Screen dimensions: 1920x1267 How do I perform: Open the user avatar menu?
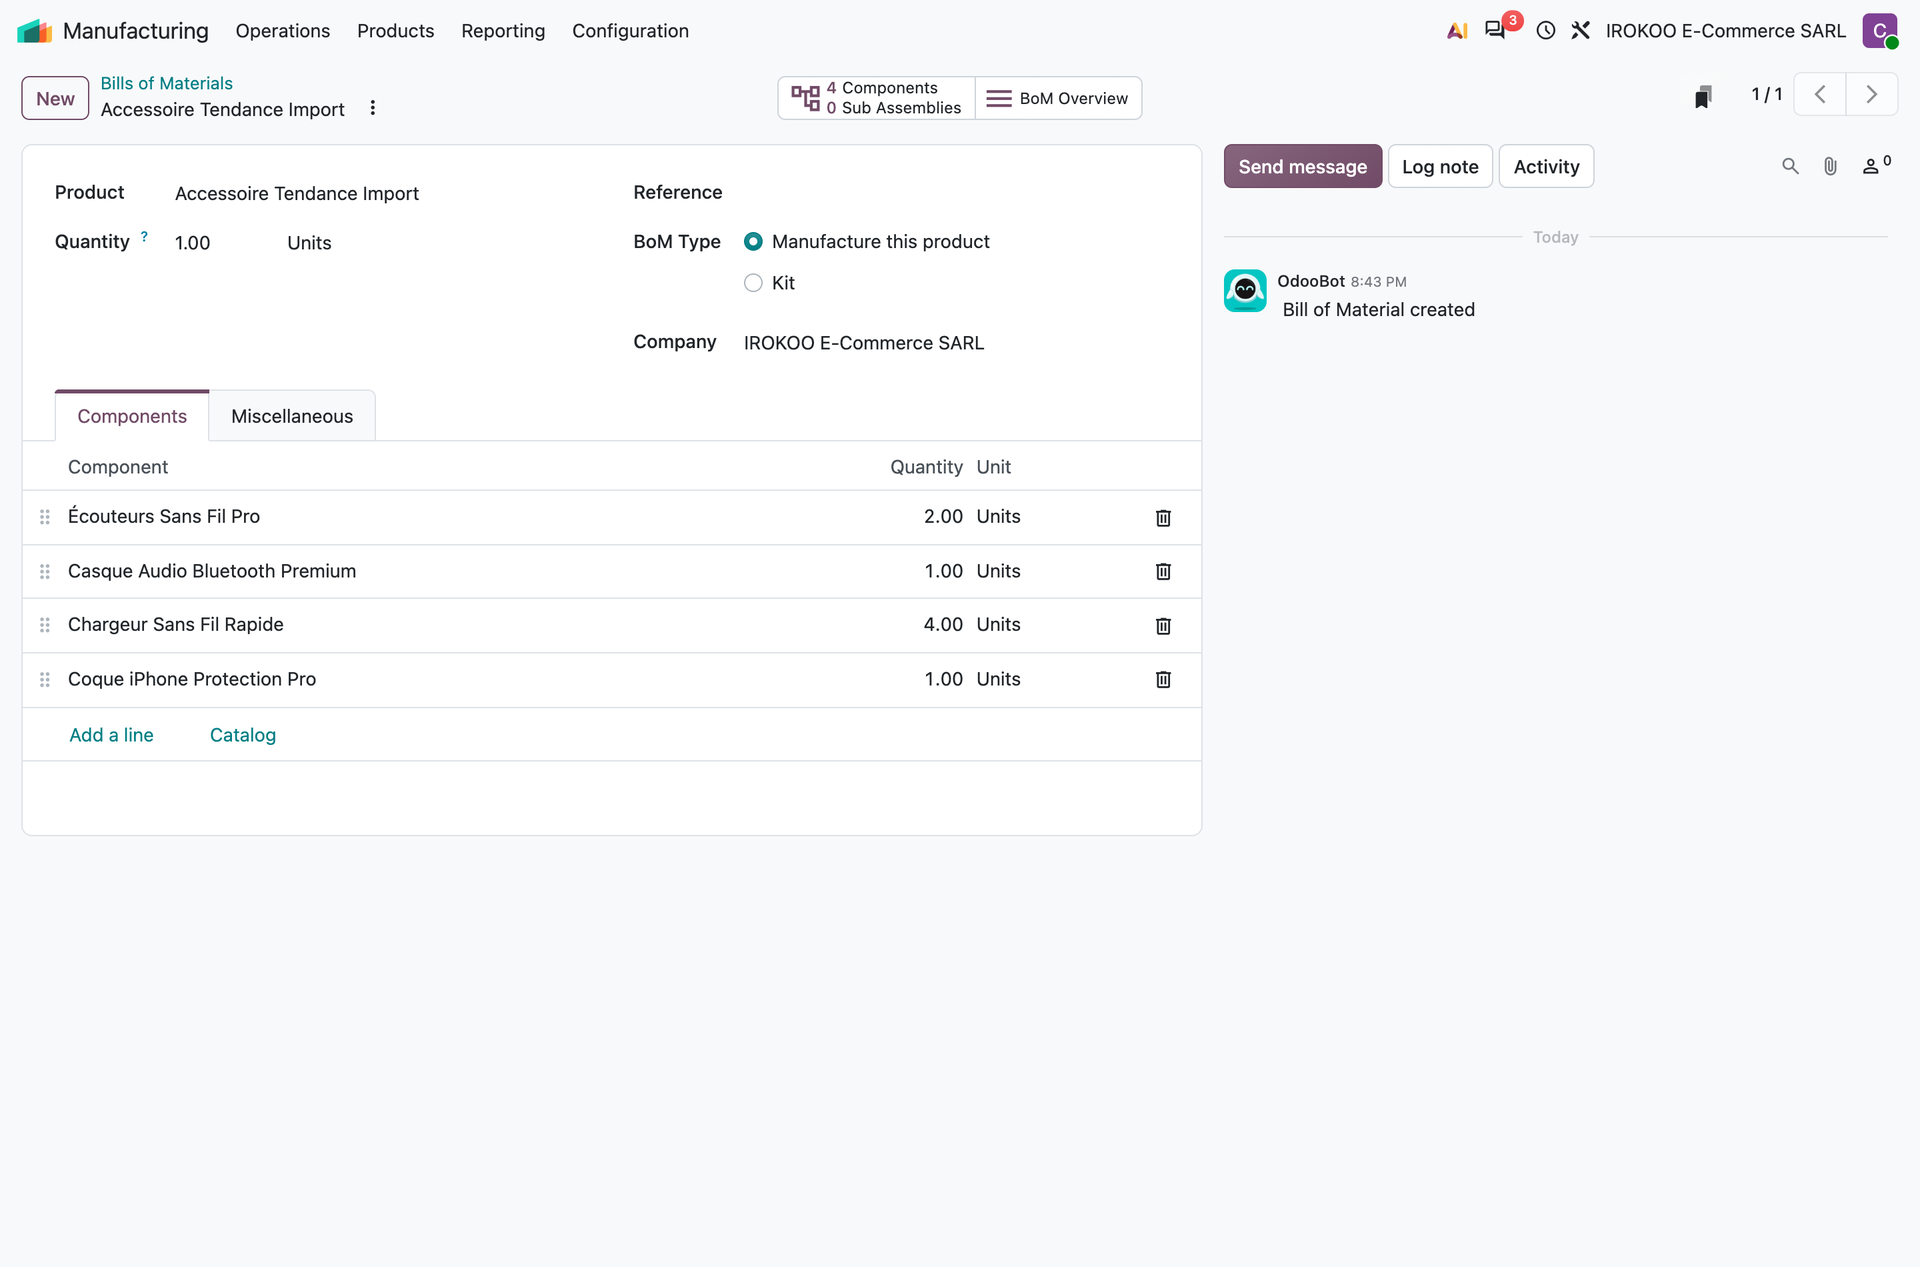point(1880,31)
